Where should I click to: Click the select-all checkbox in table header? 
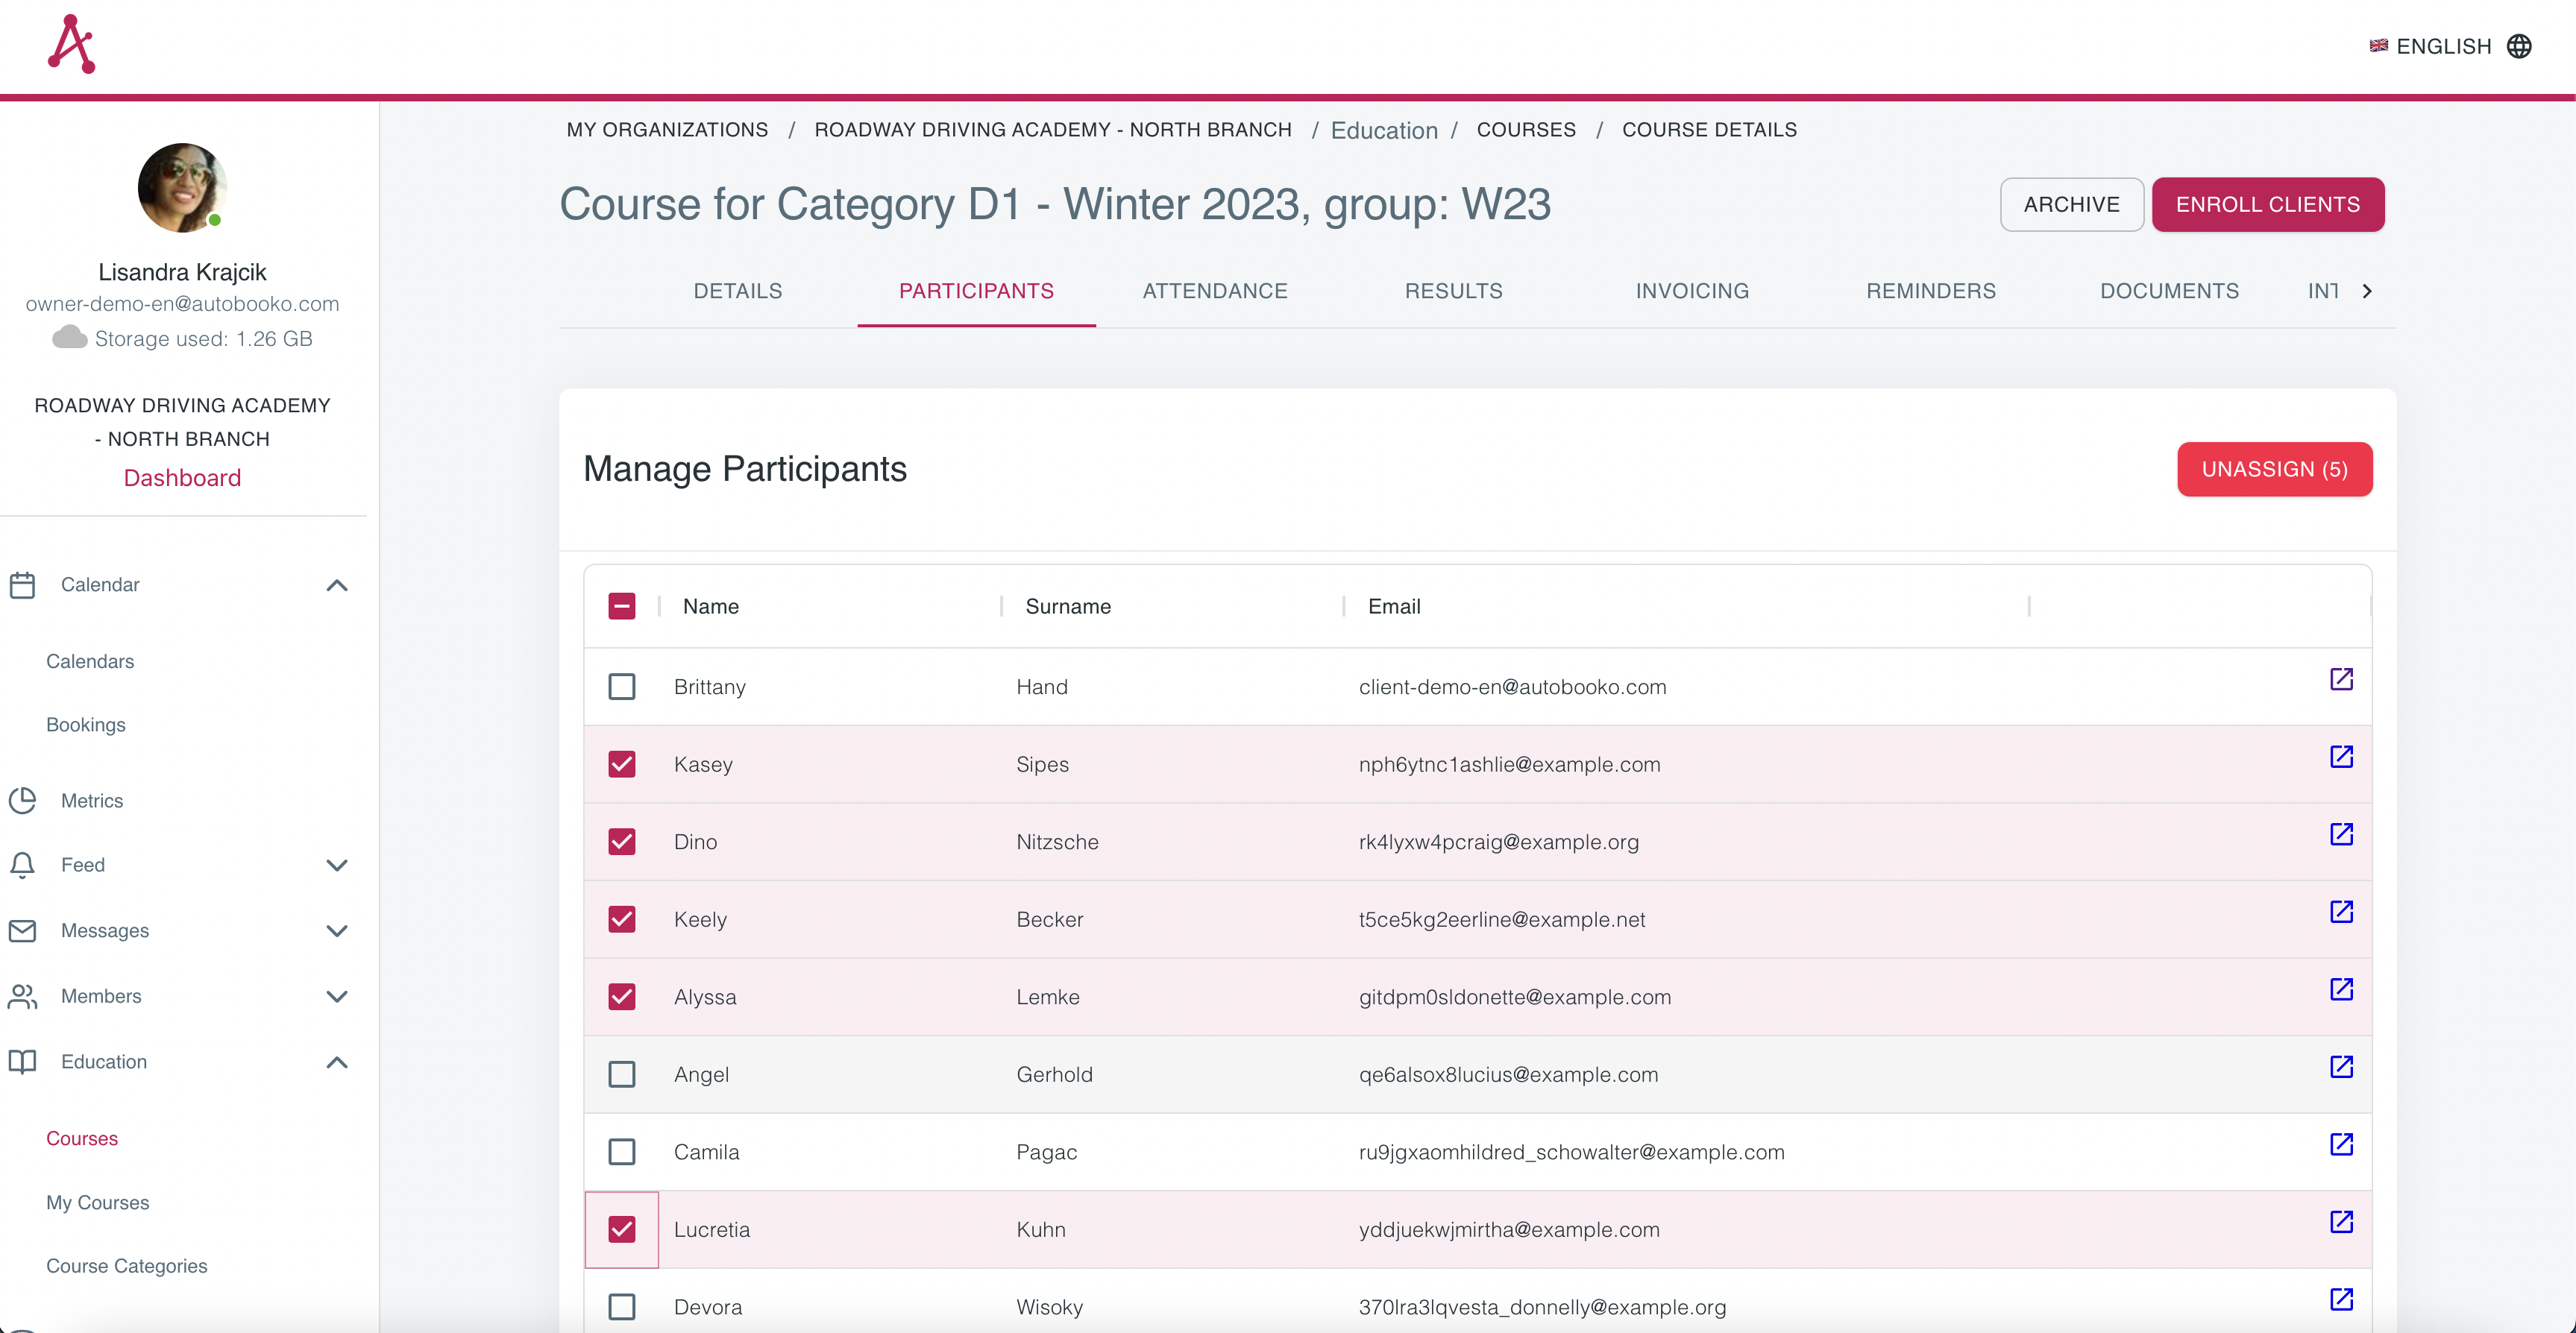pyautogui.click(x=622, y=606)
